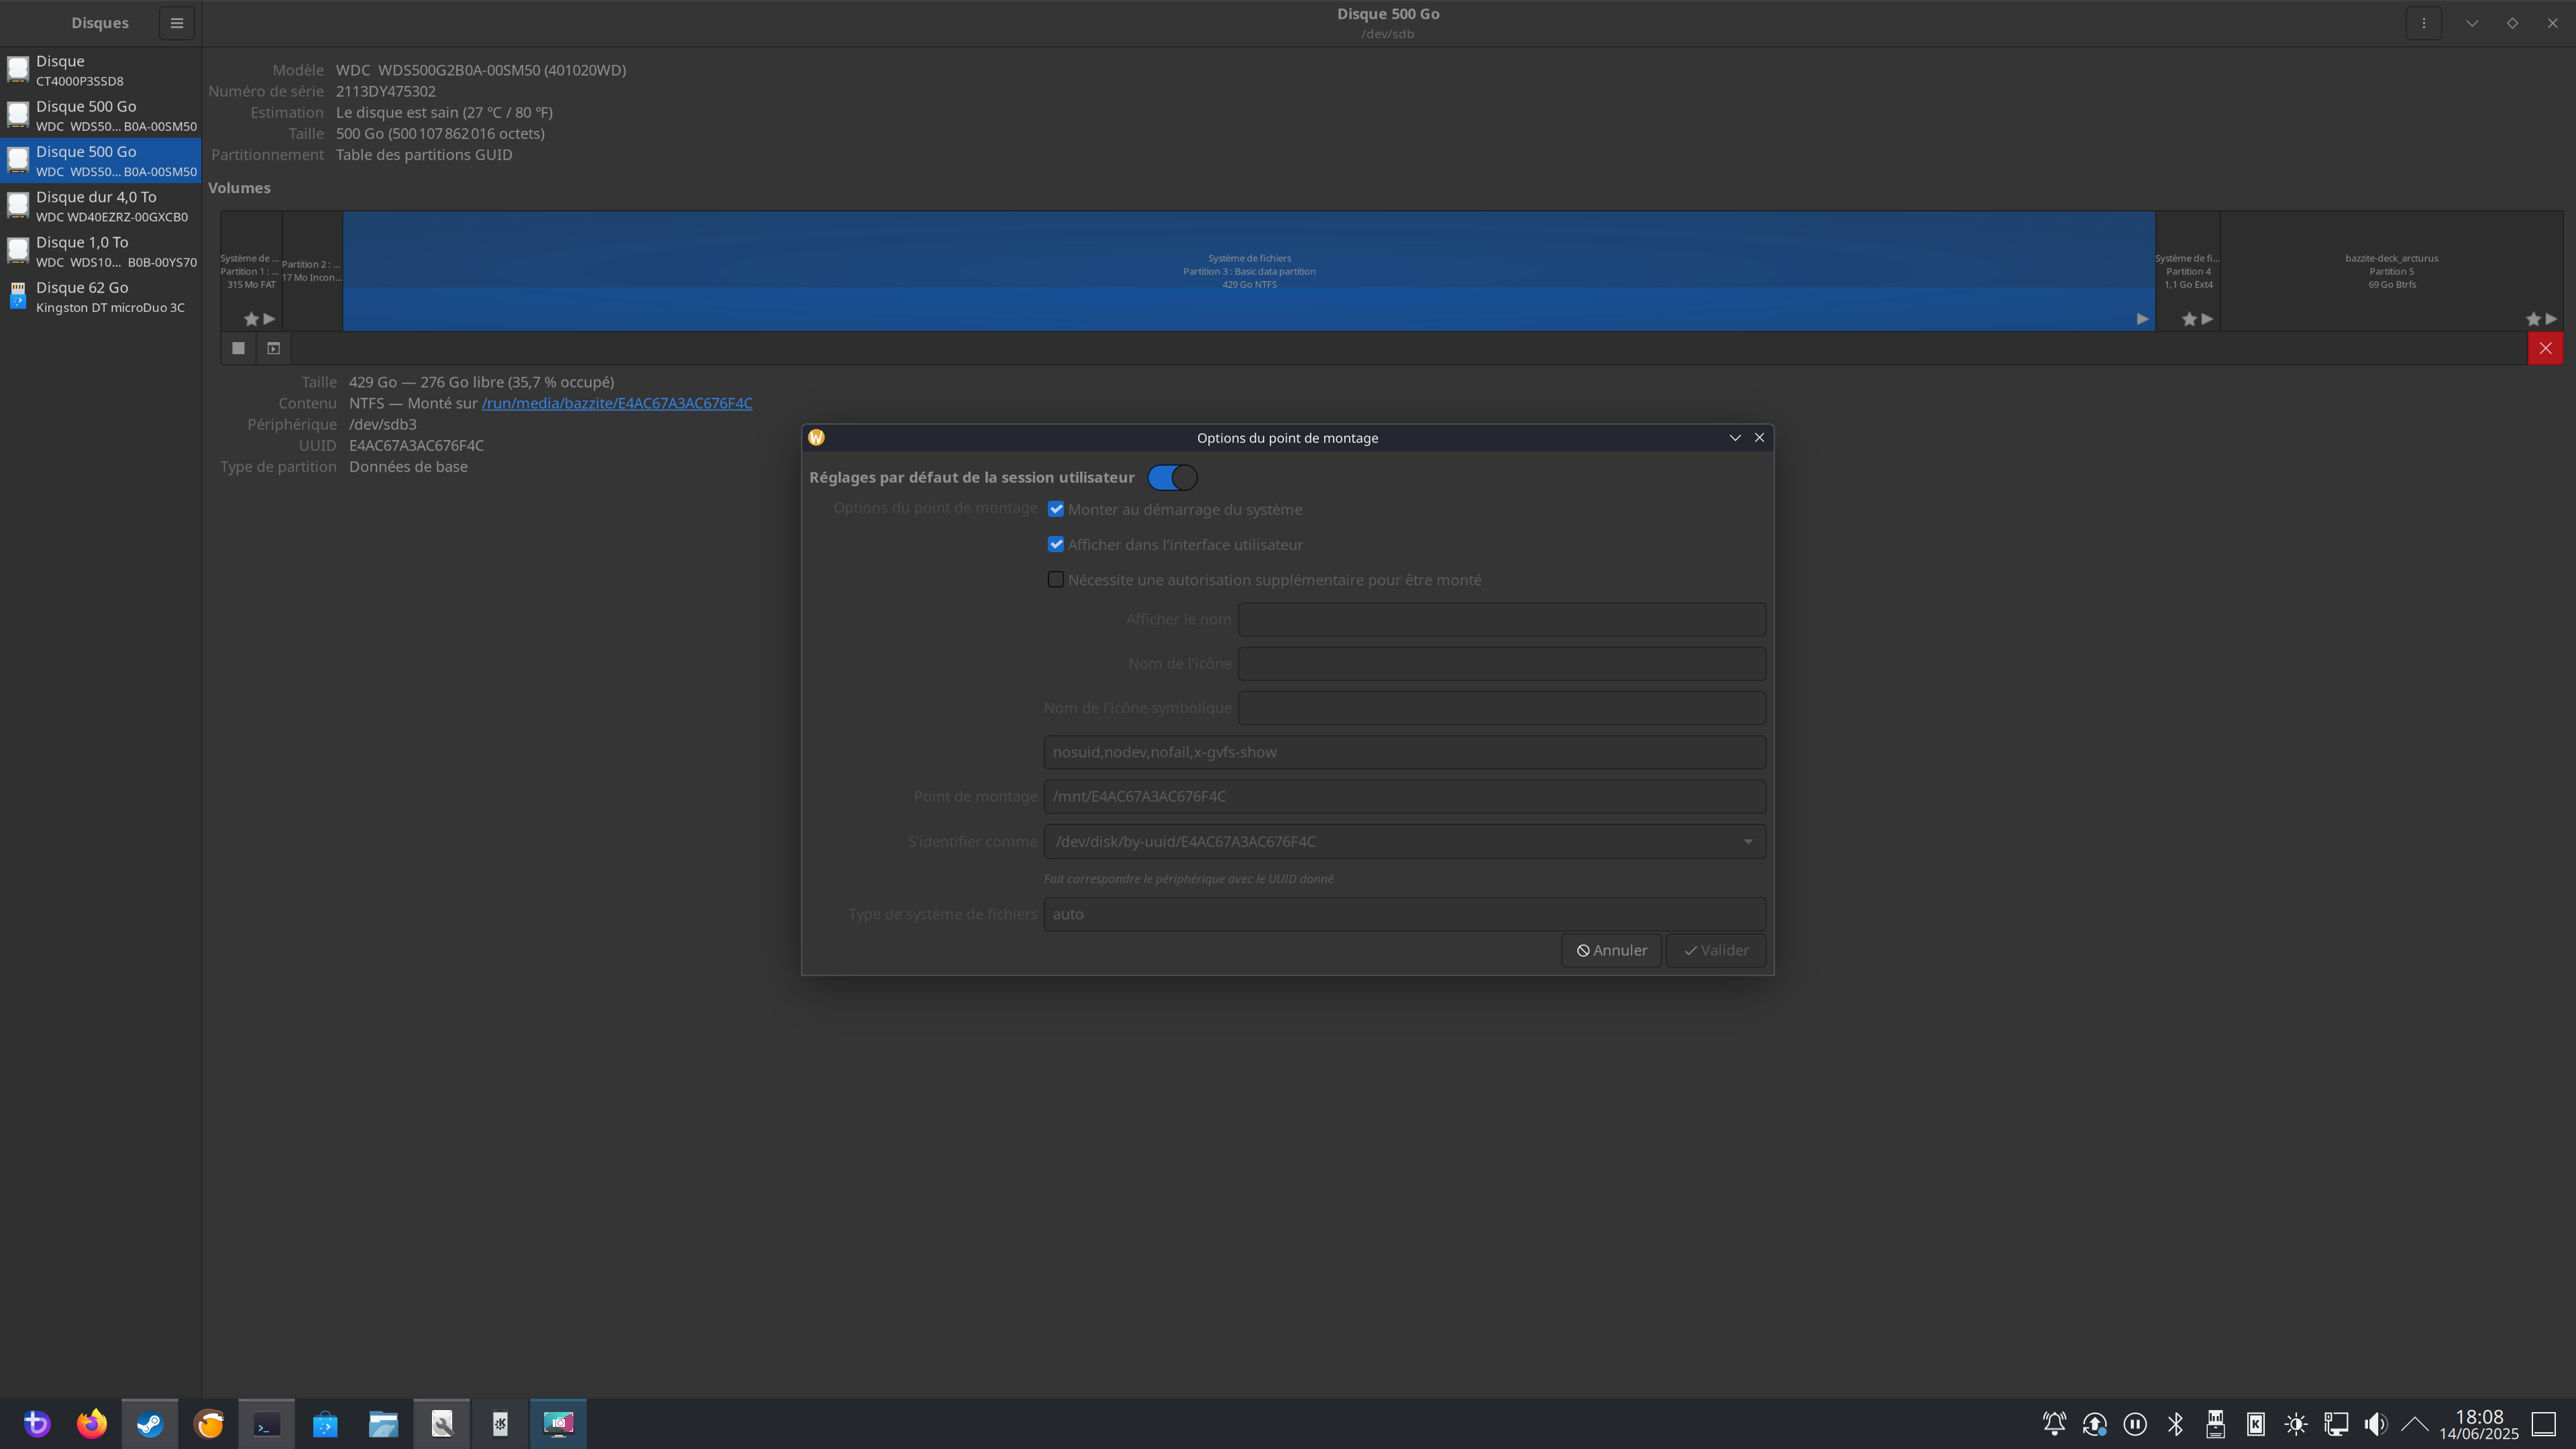Click the red delete partition button
Screen dimensions: 2576x1449
pyautogui.click(x=2545, y=348)
